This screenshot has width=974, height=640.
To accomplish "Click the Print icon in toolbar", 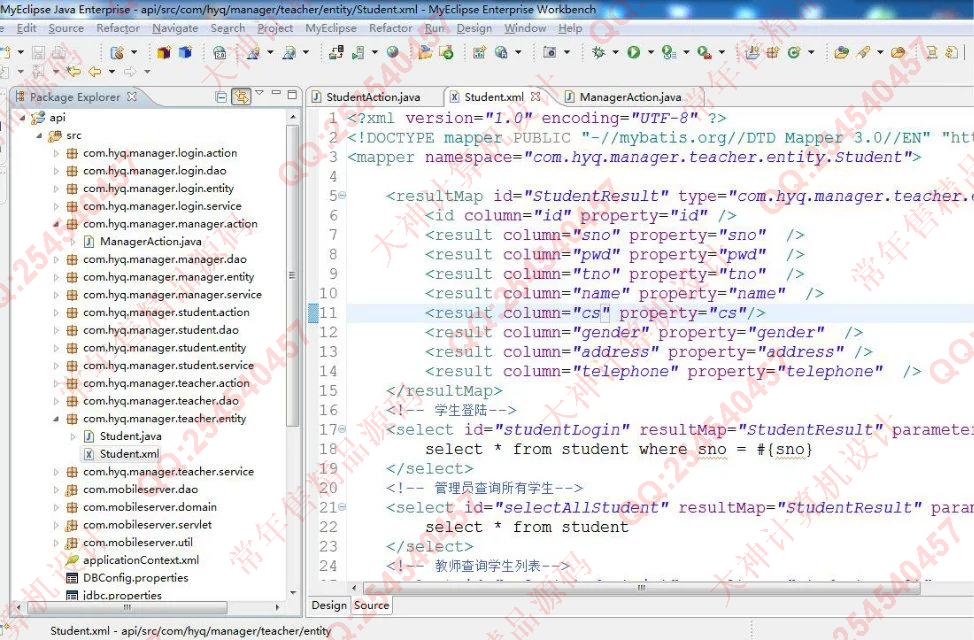I will [59, 53].
